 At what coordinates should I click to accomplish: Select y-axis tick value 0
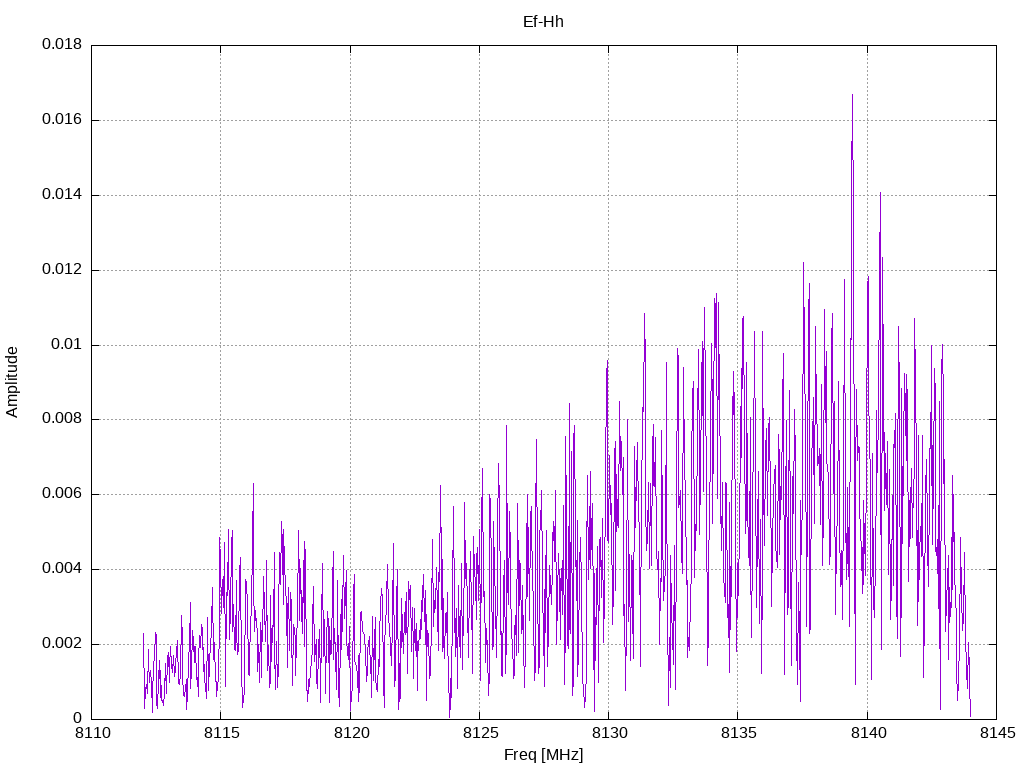point(78,718)
